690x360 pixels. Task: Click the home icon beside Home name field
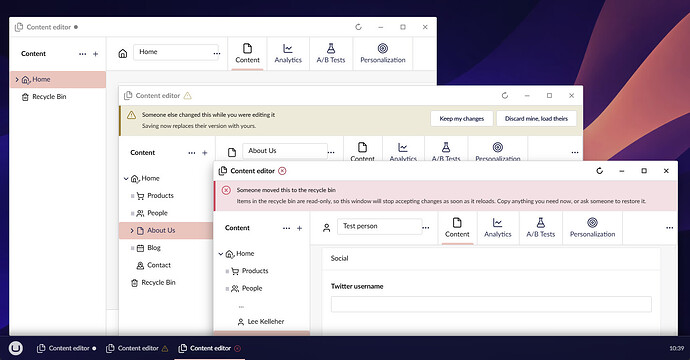123,54
